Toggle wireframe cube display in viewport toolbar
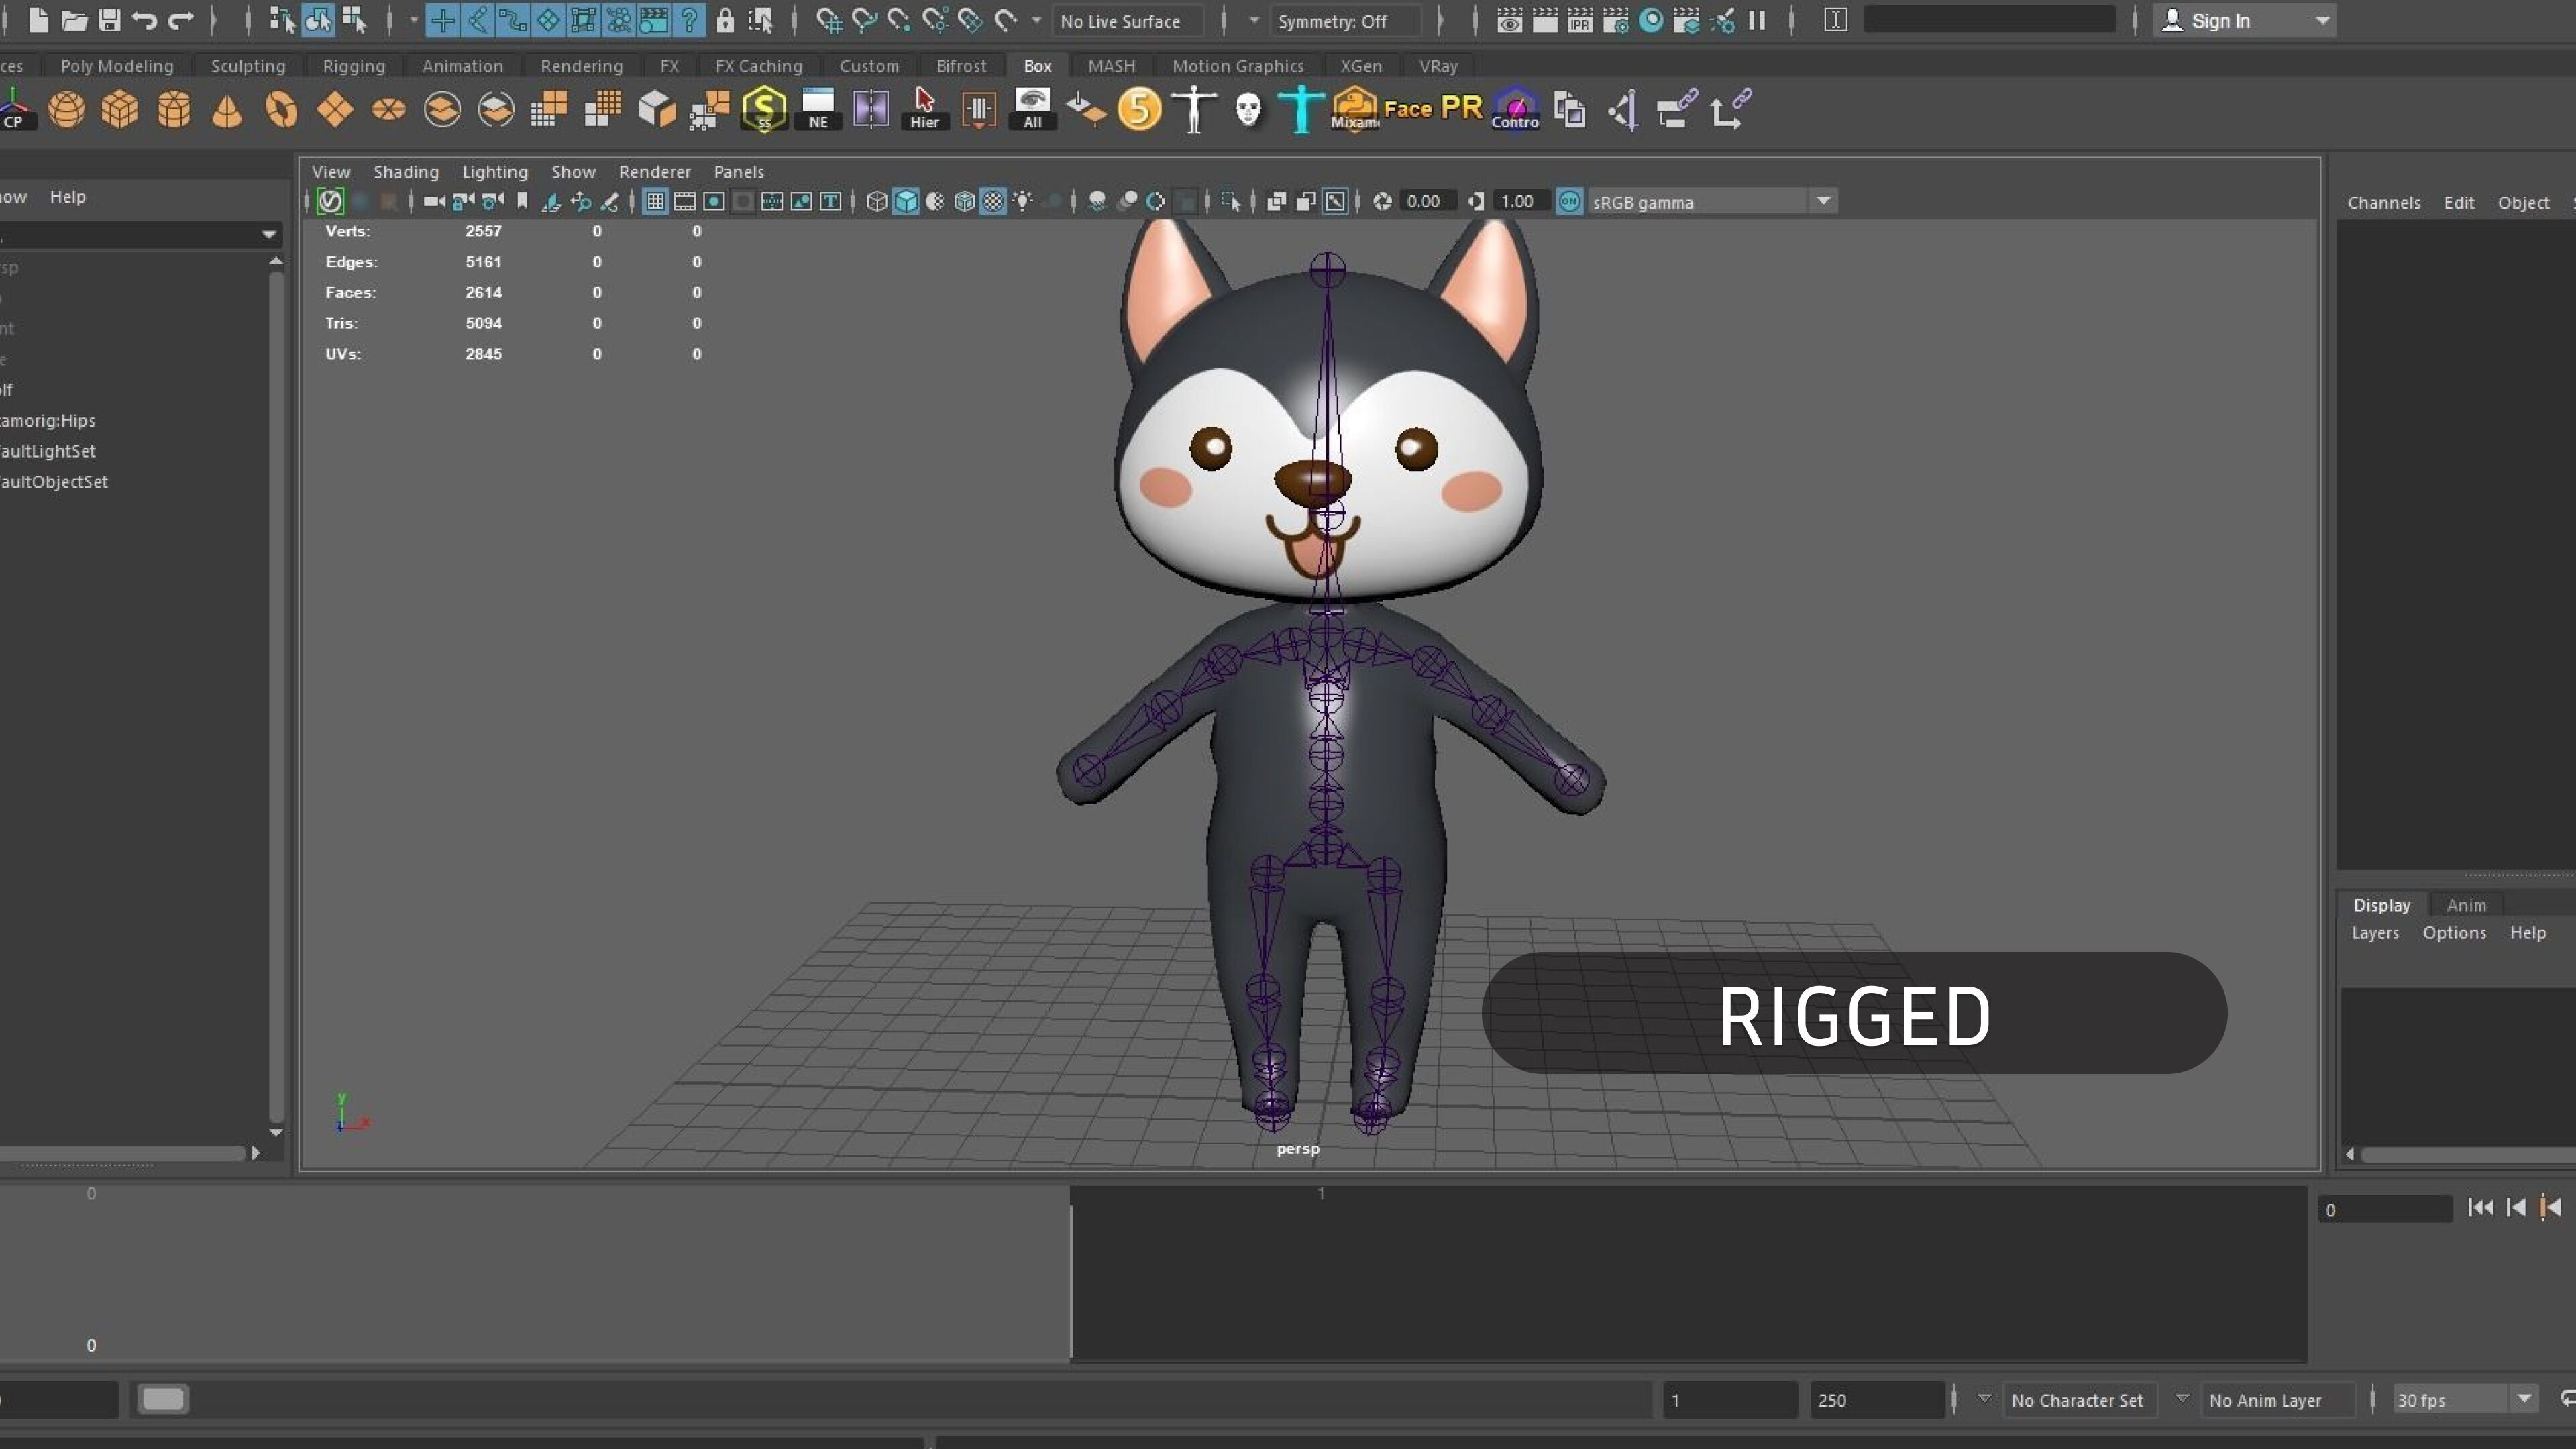This screenshot has width=2576, height=1449. (x=877, y=202)
